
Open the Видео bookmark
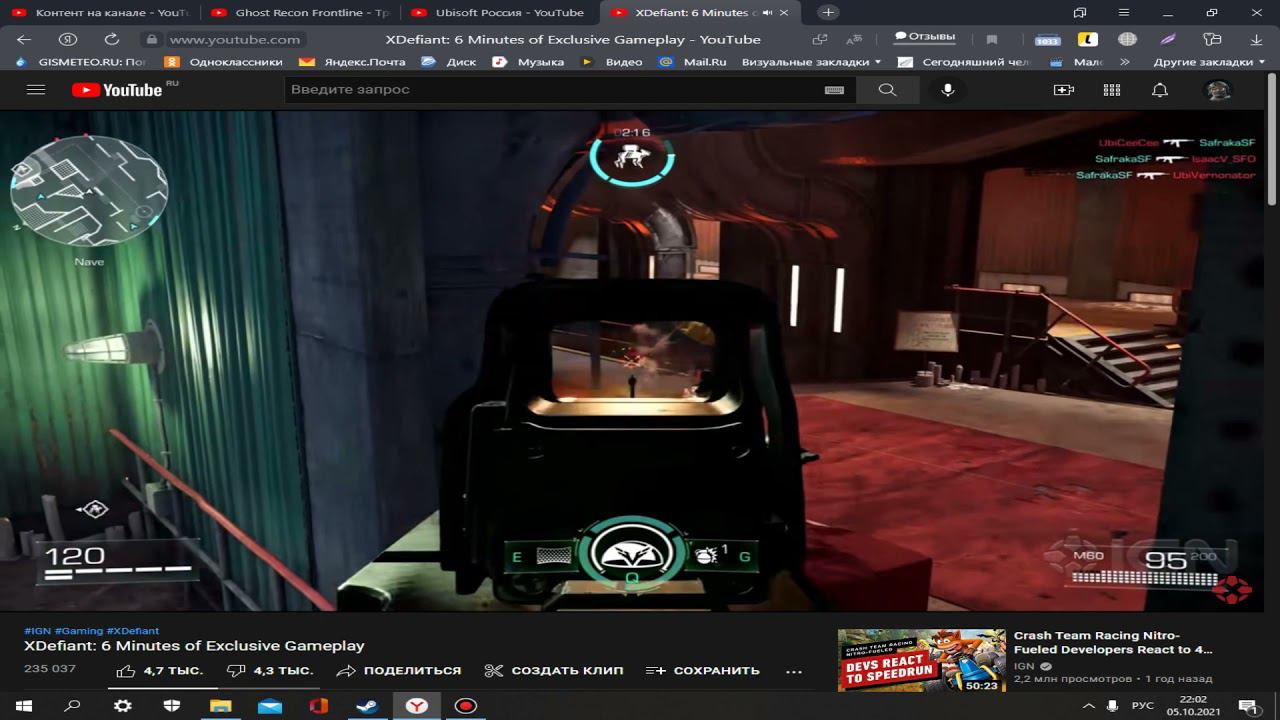(x=611, y=62)
